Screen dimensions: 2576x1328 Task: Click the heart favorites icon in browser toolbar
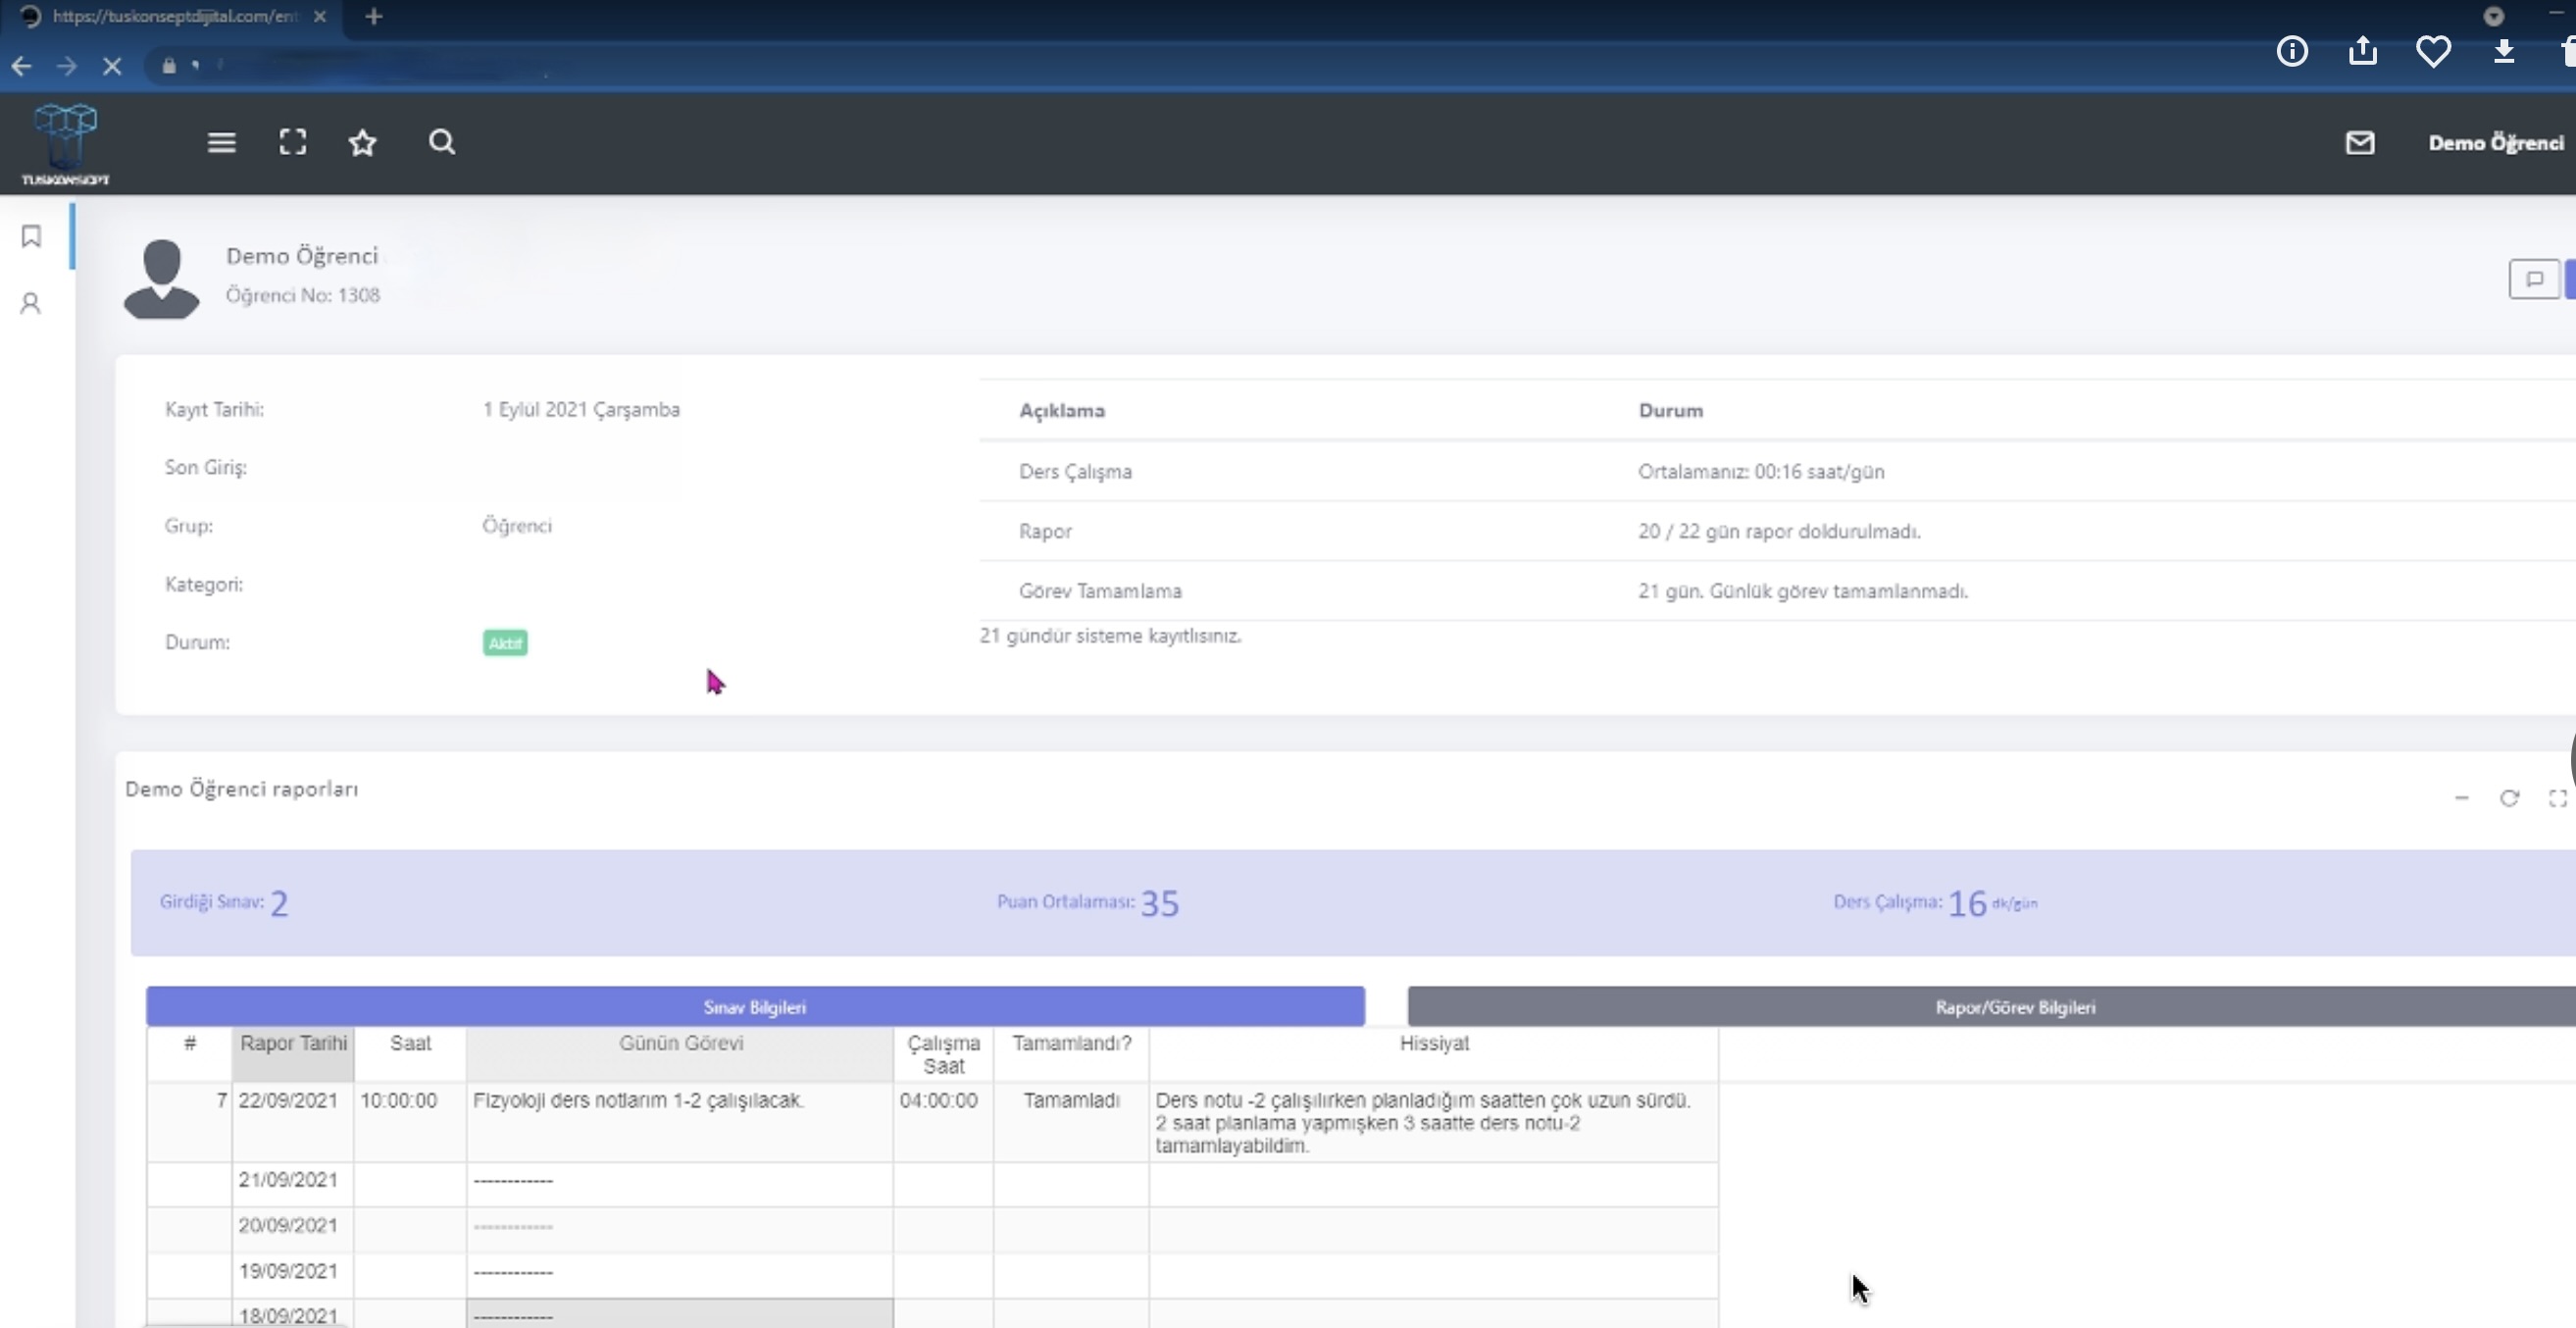(x=2433, y=51)
